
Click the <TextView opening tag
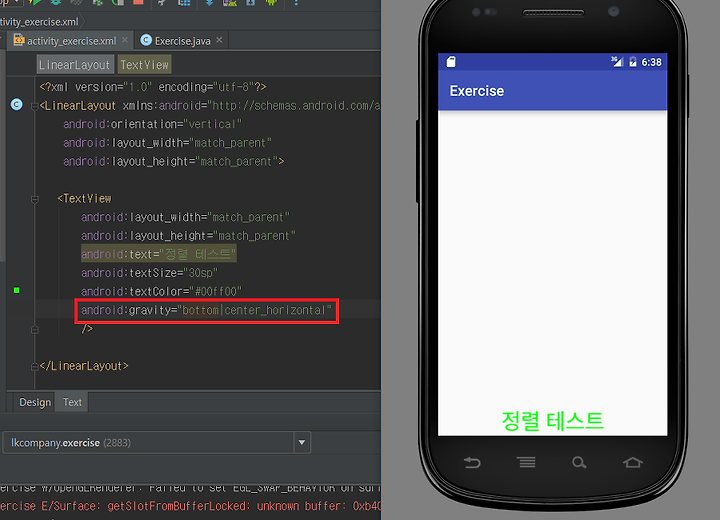click(x=84, y=198)
